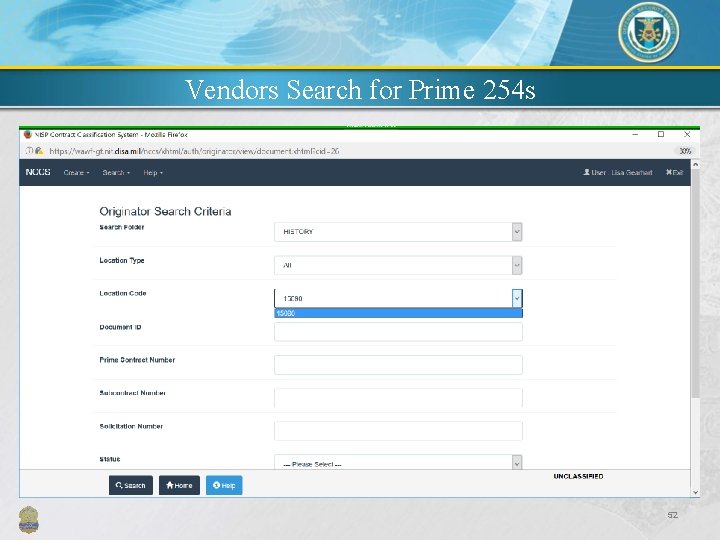
Task: Close the Firefox window
Action: [x=687, y=135]
